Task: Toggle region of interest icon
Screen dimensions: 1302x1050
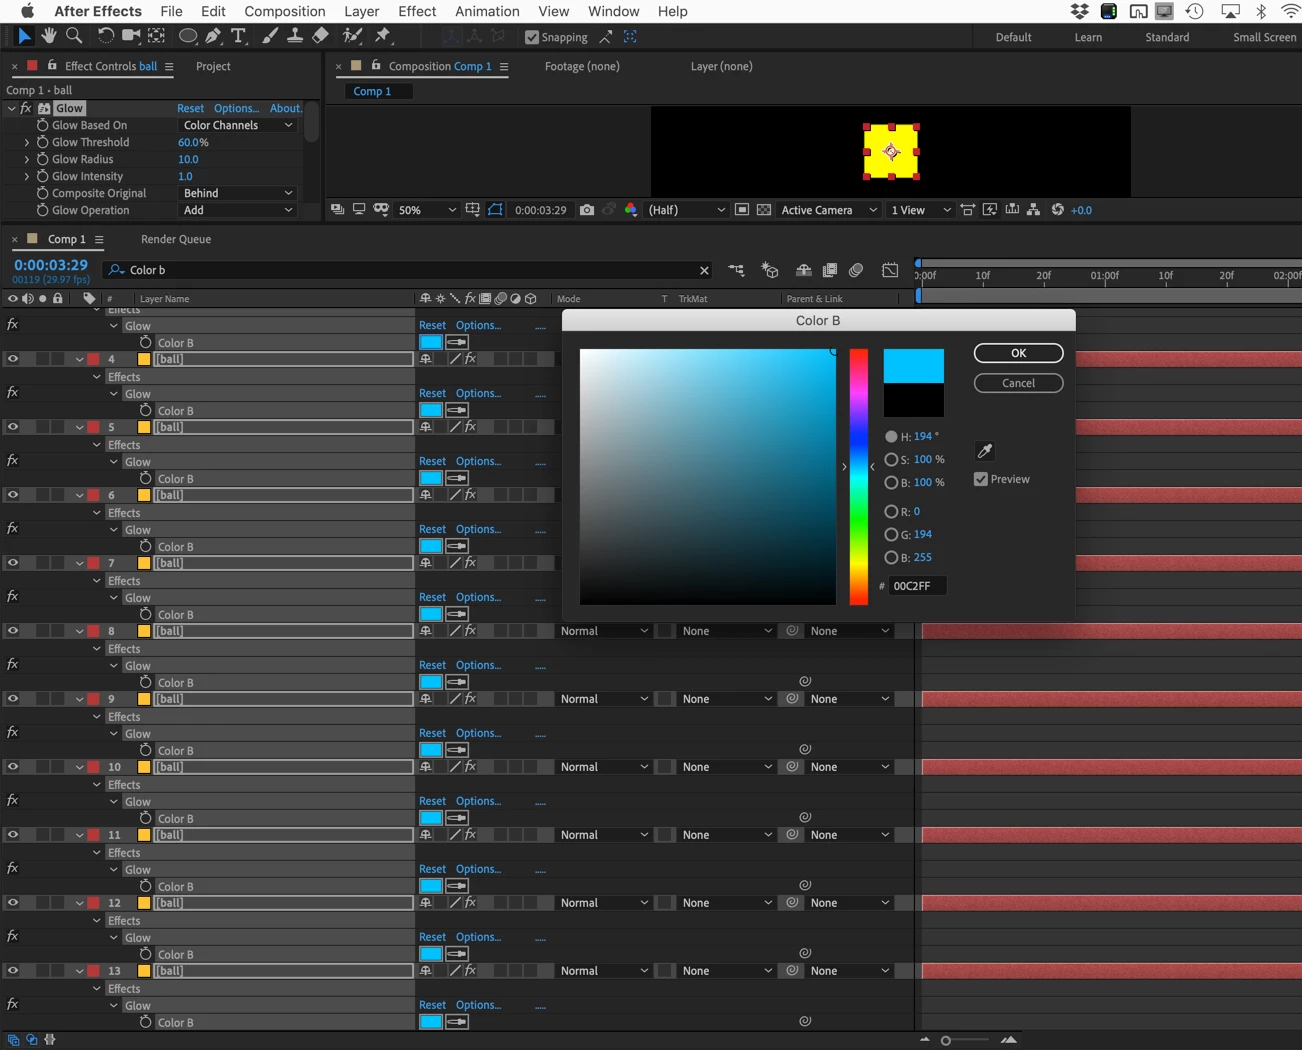Action: [x=742, y=210]
